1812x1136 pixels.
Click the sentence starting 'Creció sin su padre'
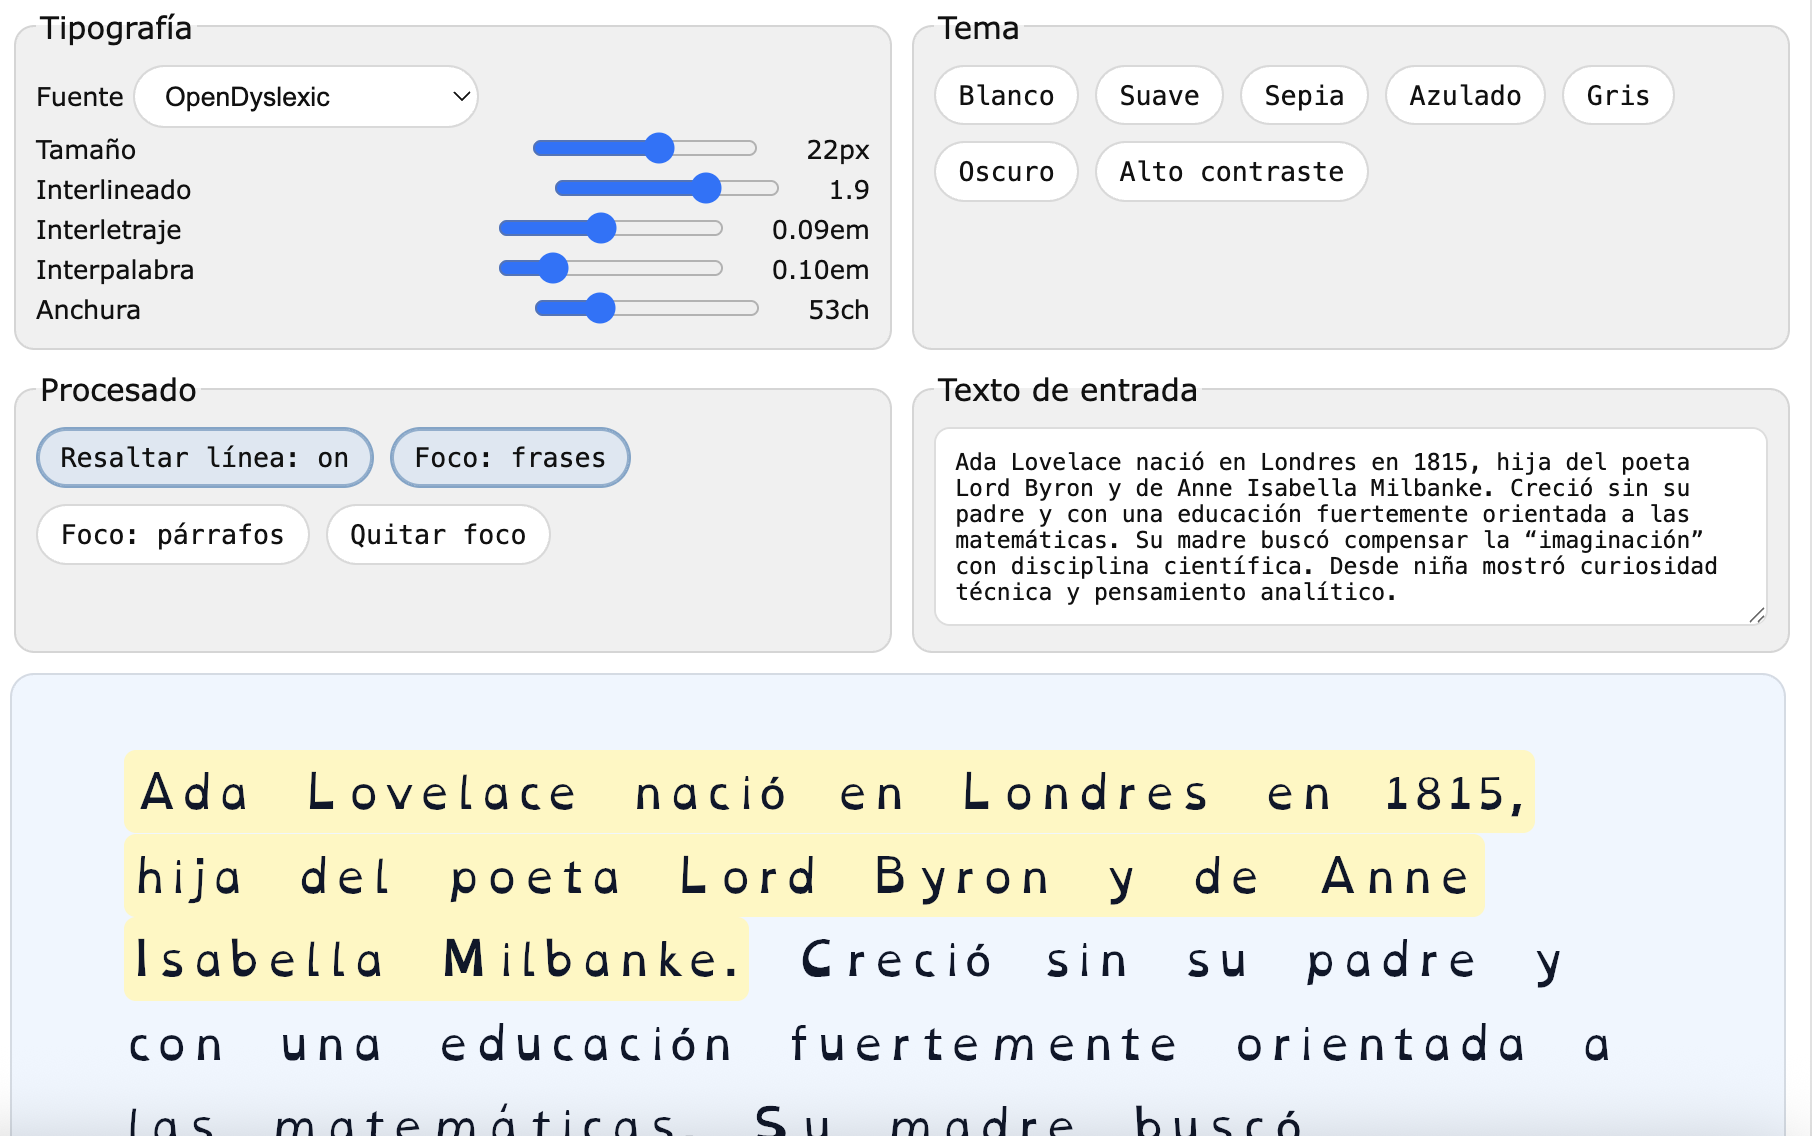[1182, 961]
